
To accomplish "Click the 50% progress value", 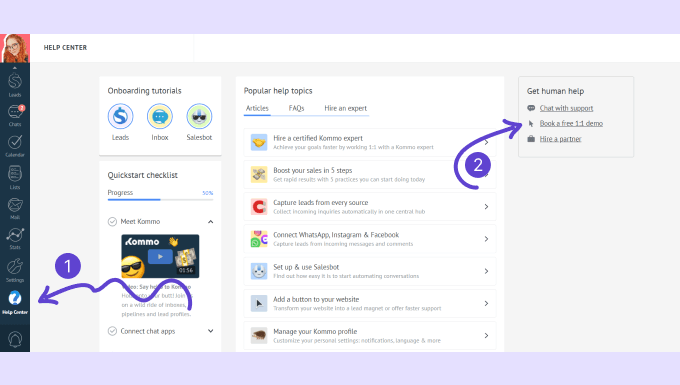I will click(x=208, y=193).
